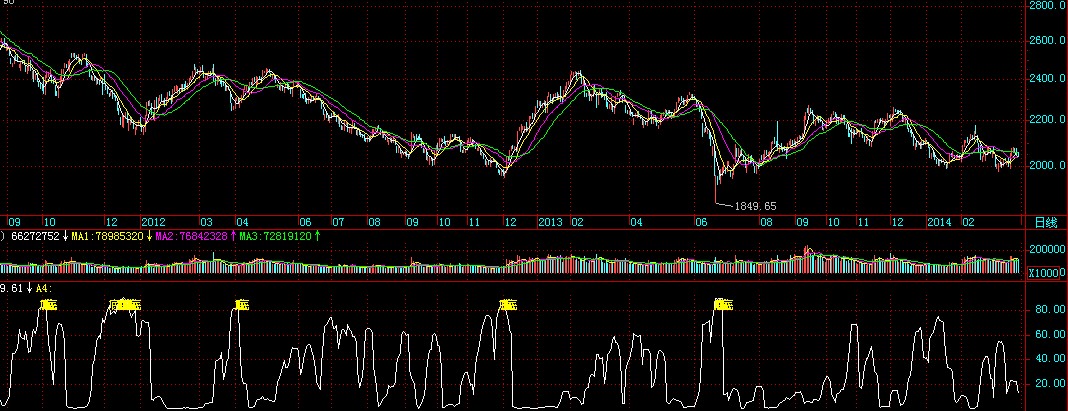
Task: Click the MA3:72819120 green label
Action: 276,237
